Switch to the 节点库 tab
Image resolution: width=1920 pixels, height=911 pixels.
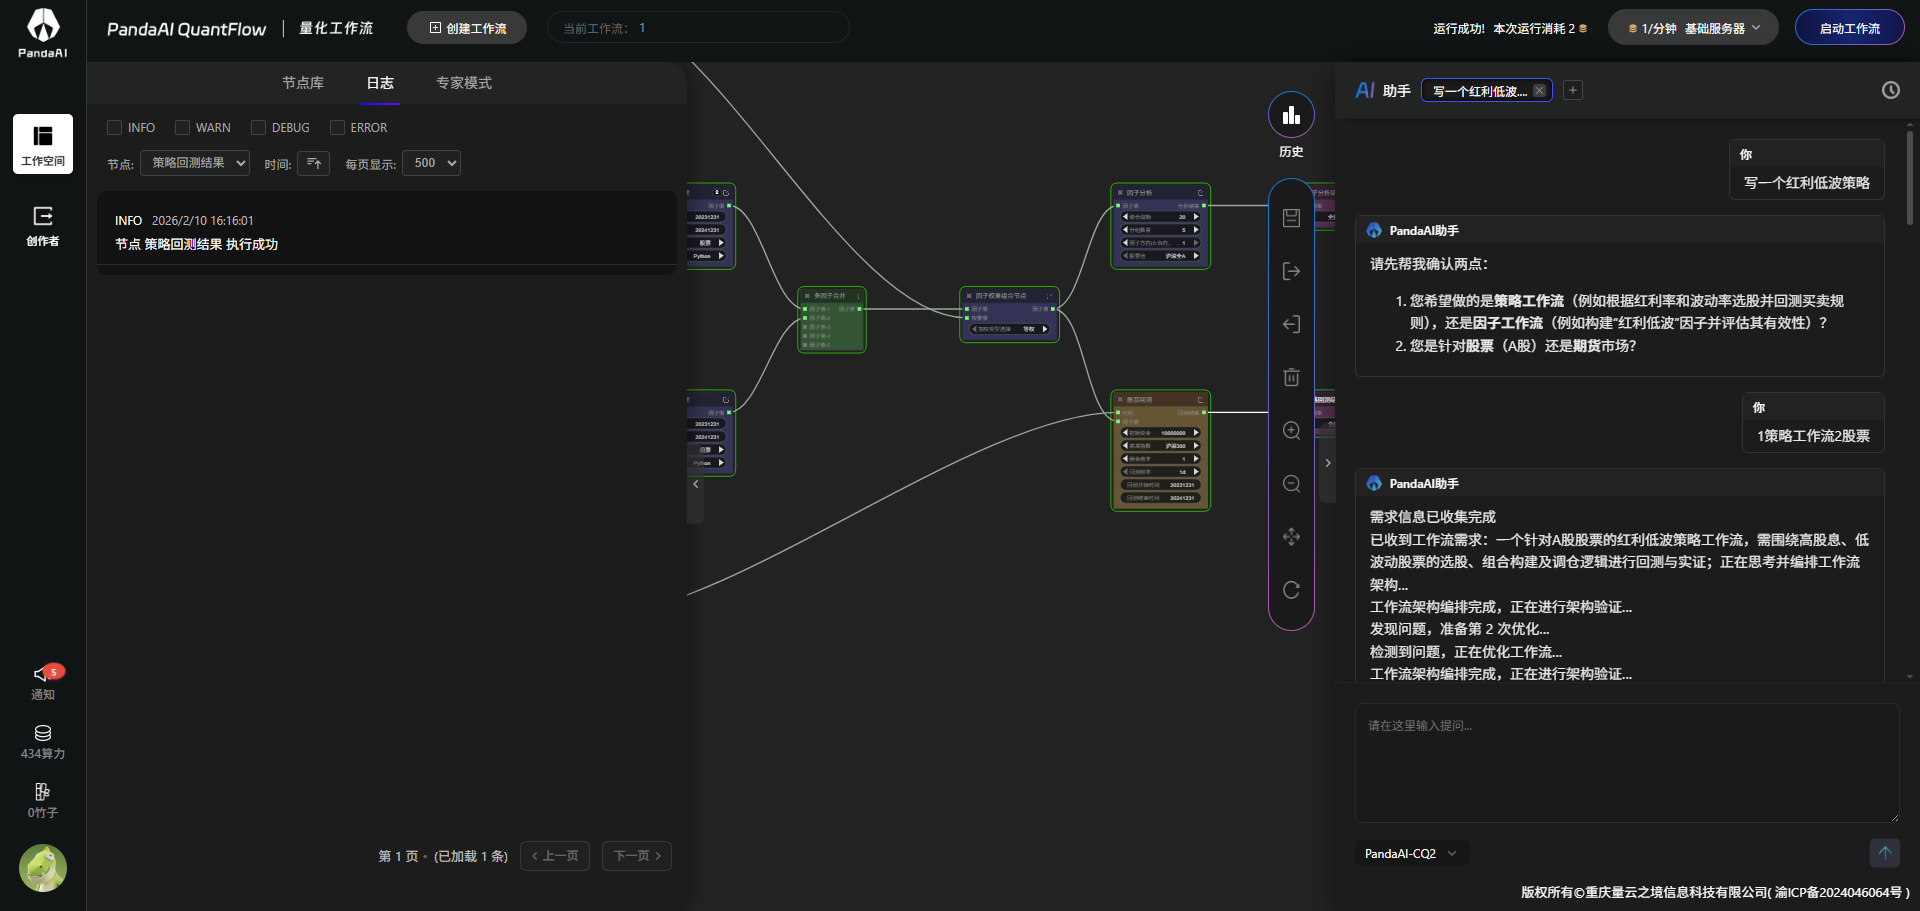point(303,83)
